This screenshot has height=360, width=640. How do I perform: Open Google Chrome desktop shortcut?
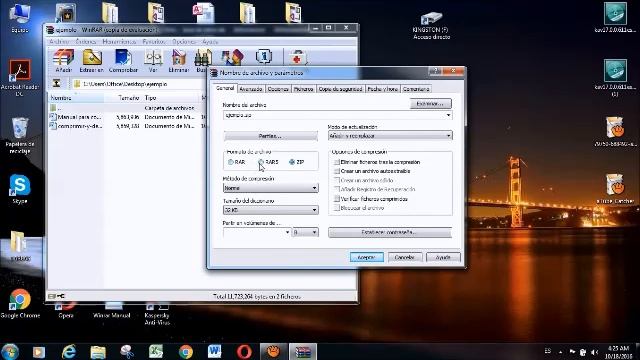pyautogui.click(x=20, y=303)
